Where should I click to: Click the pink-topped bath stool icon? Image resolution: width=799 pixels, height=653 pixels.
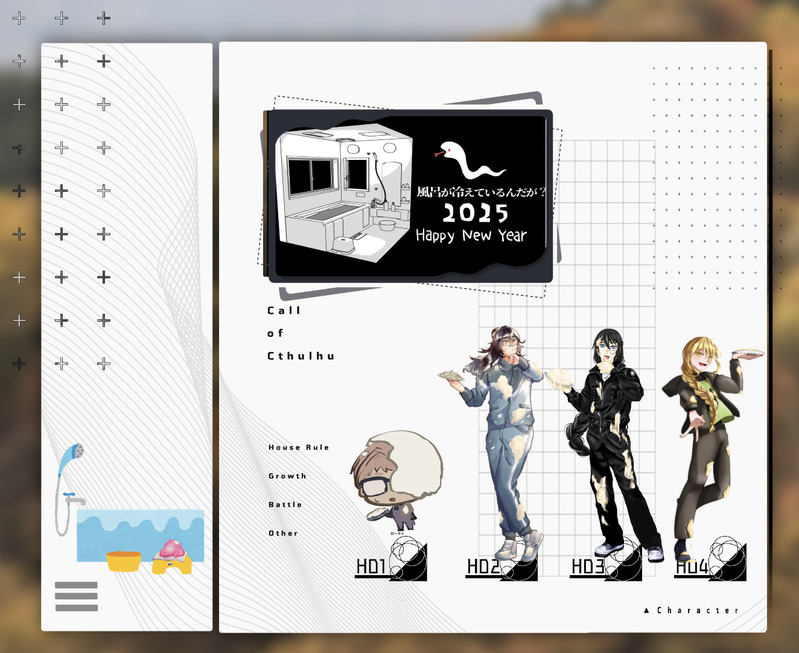coord(172,557)
